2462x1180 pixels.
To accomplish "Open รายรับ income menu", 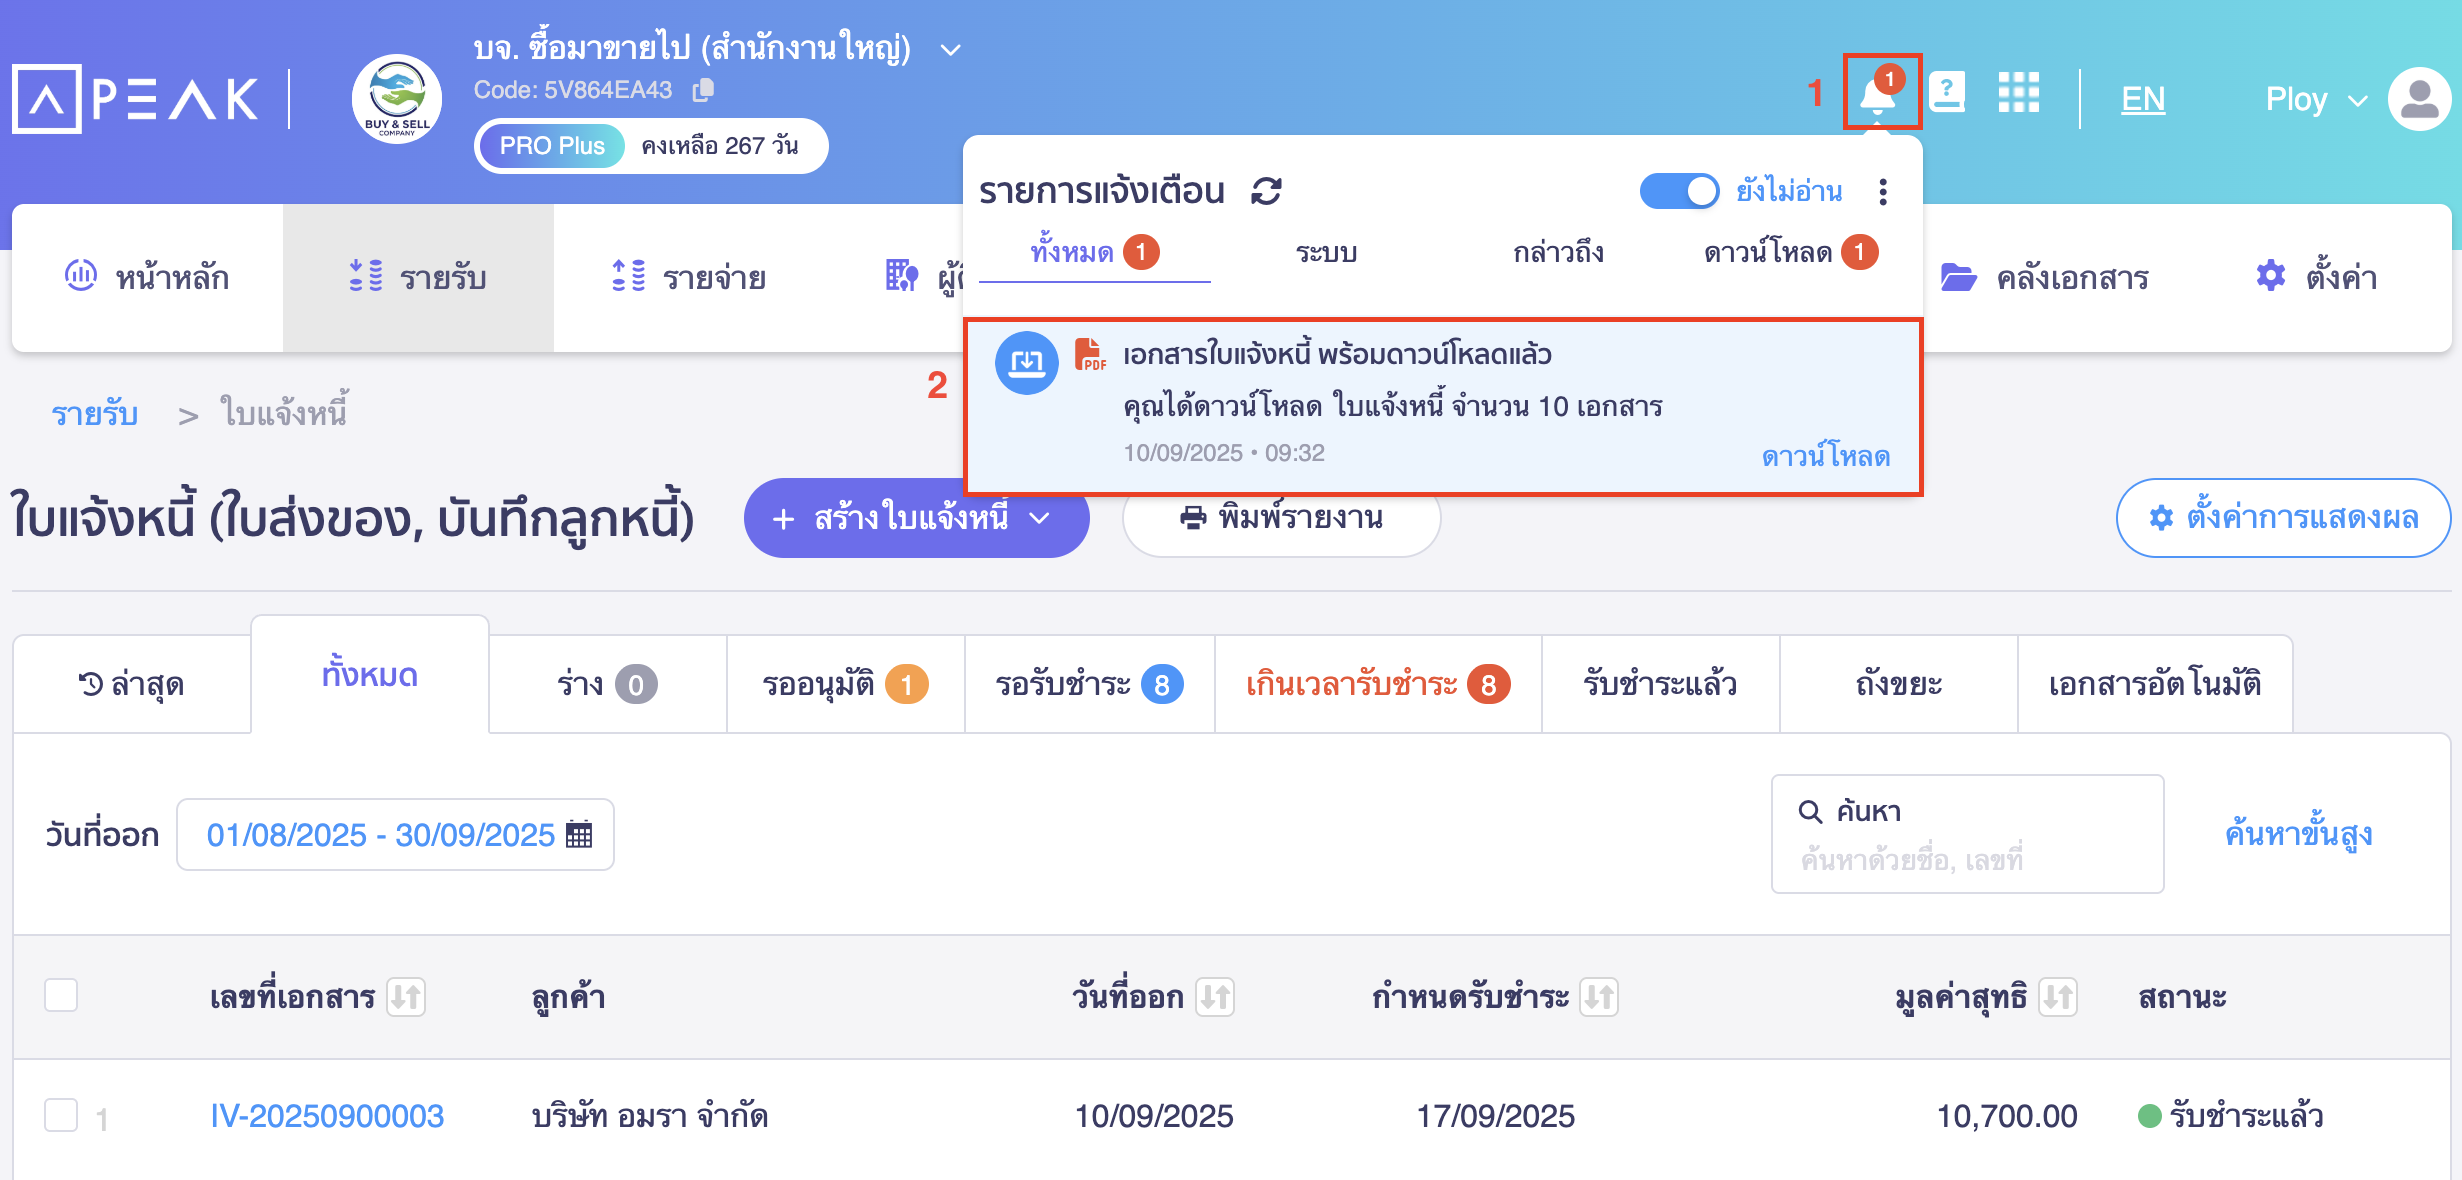I will [x=418, y=277].
